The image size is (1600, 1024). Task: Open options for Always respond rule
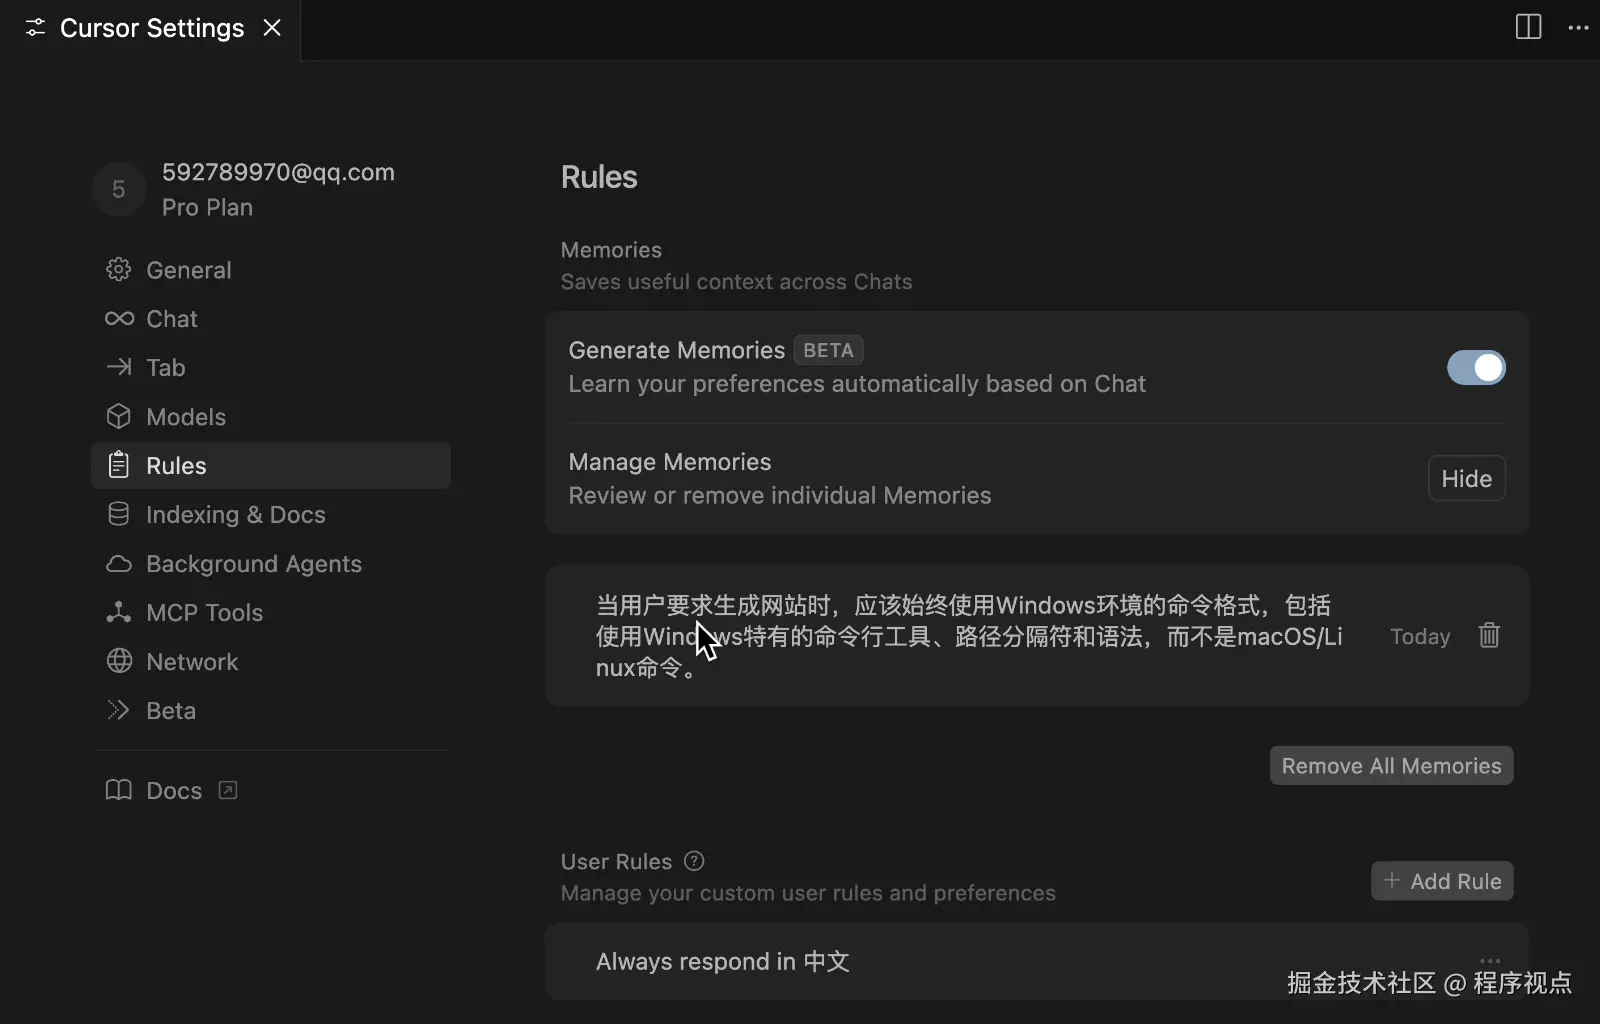tap(1490, 961)
